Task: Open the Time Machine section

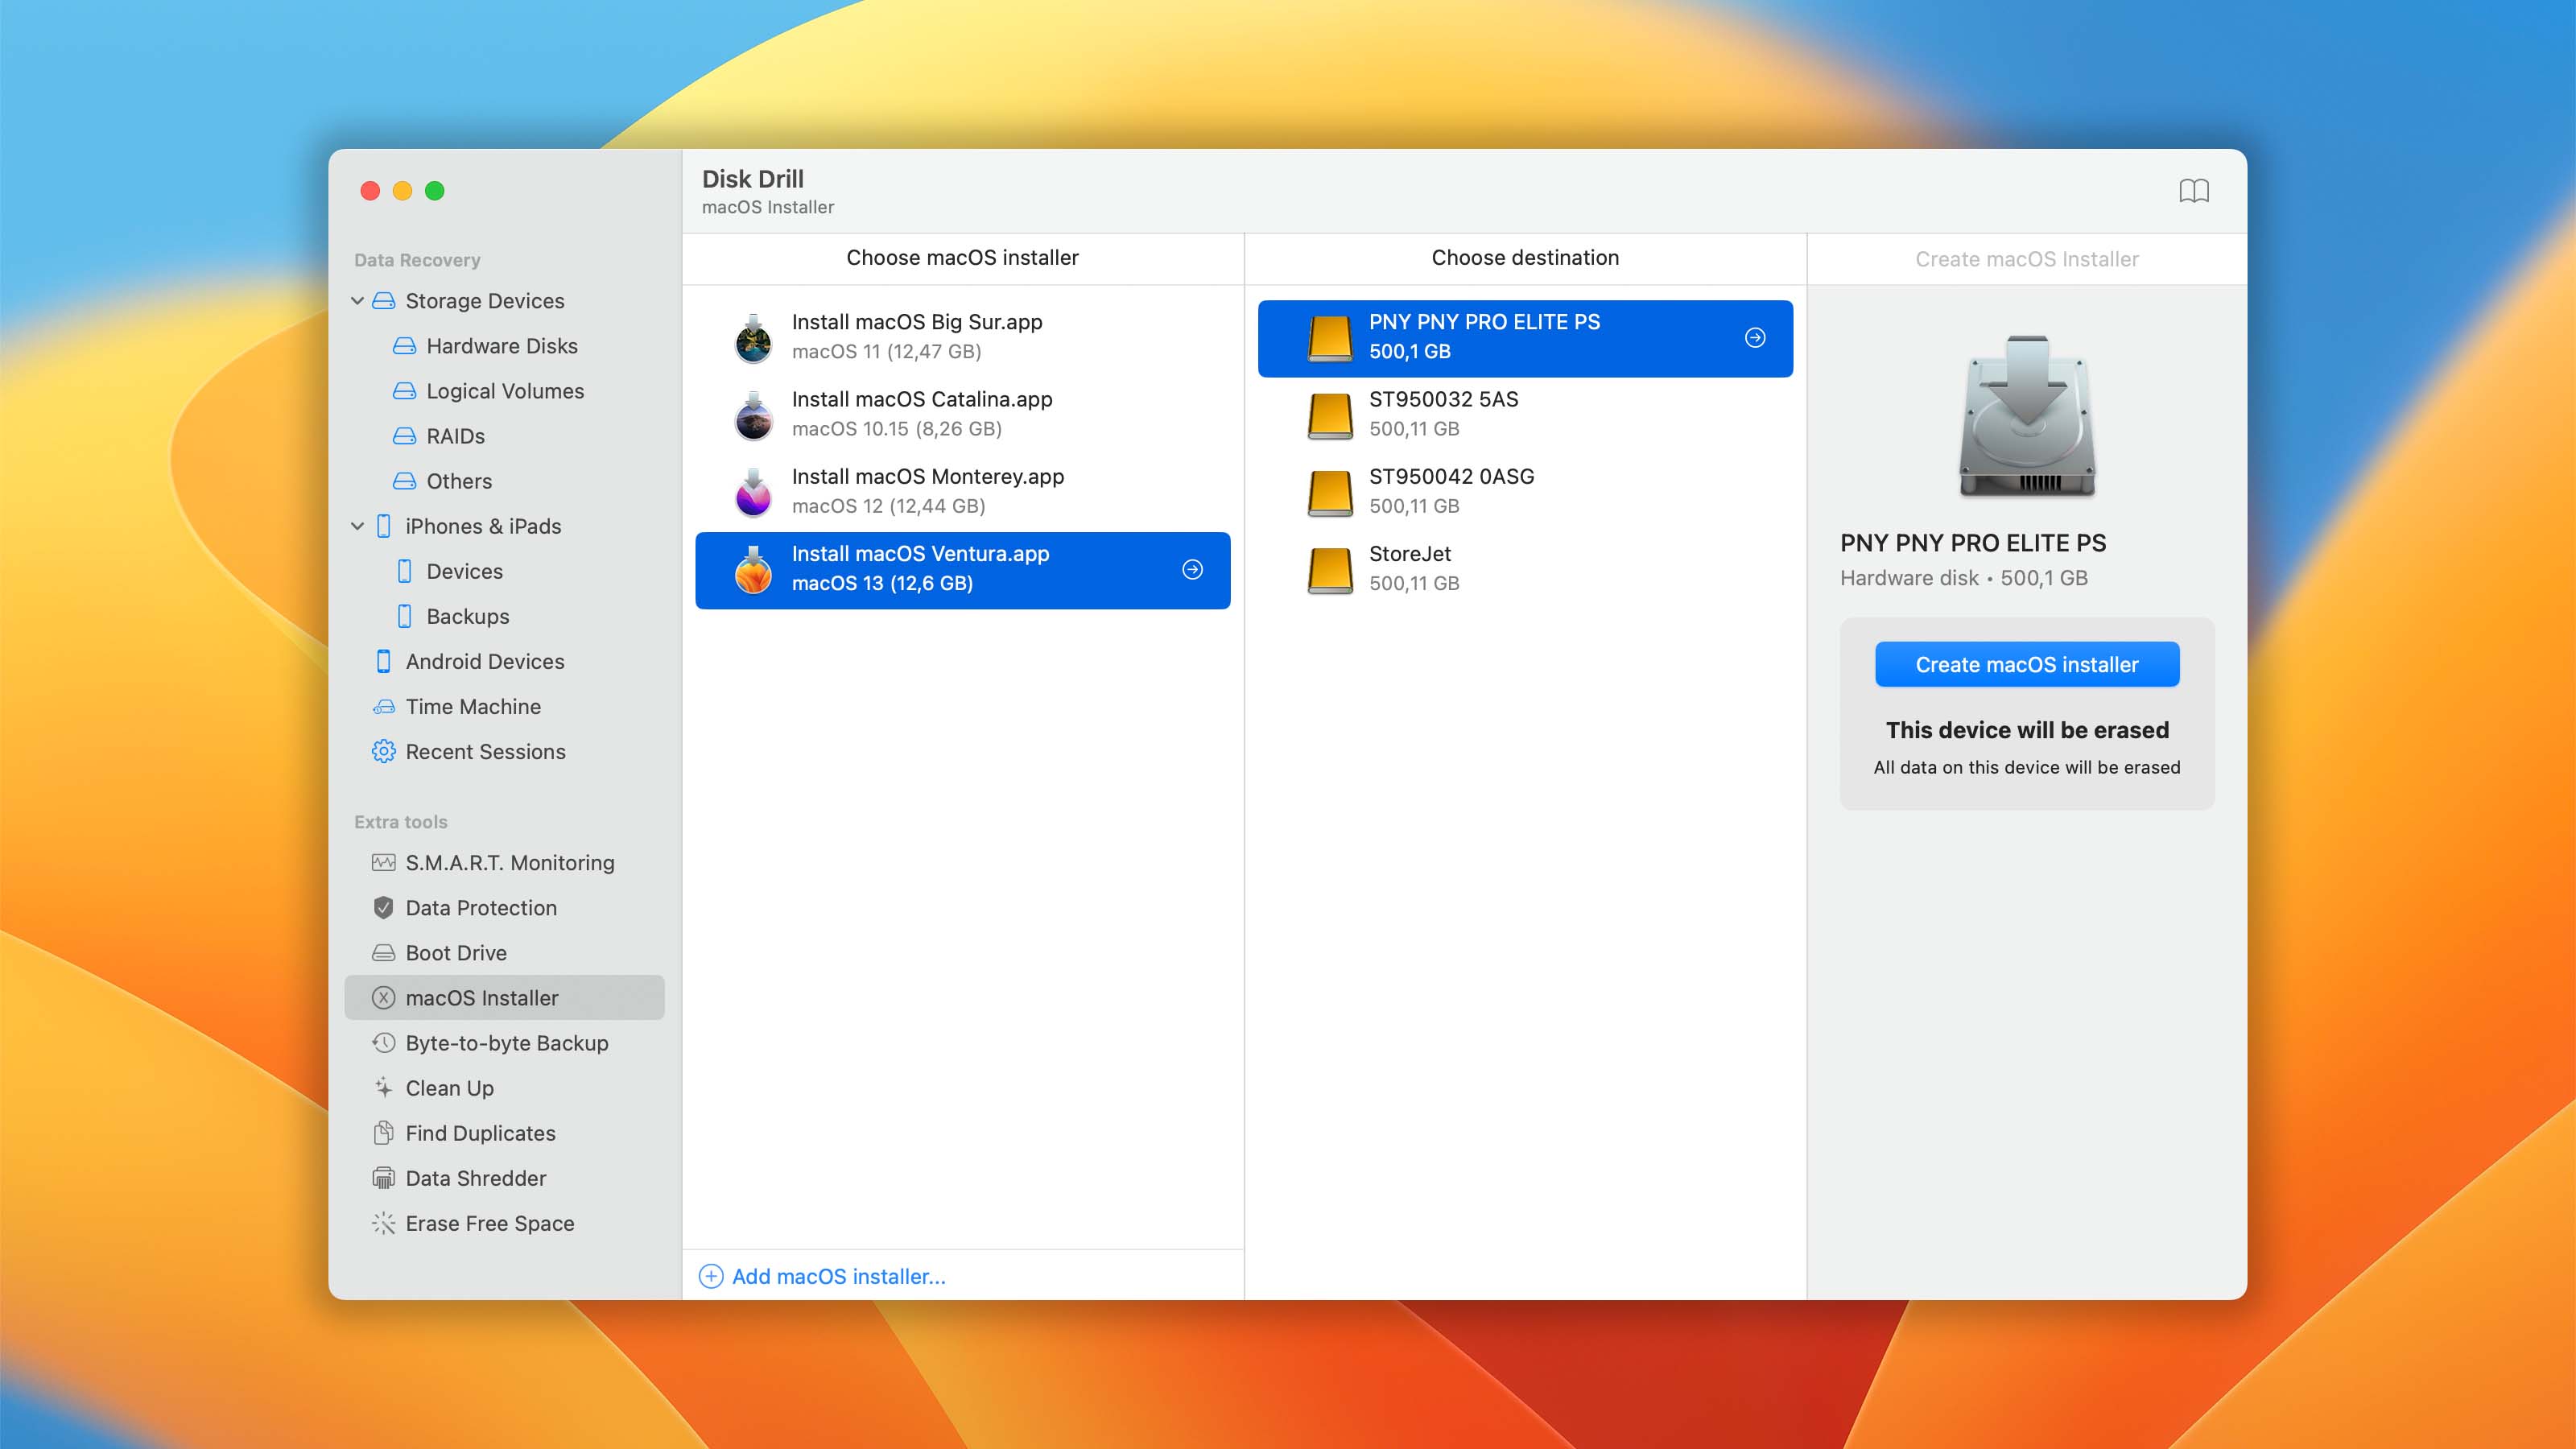Action: point(473,706)
